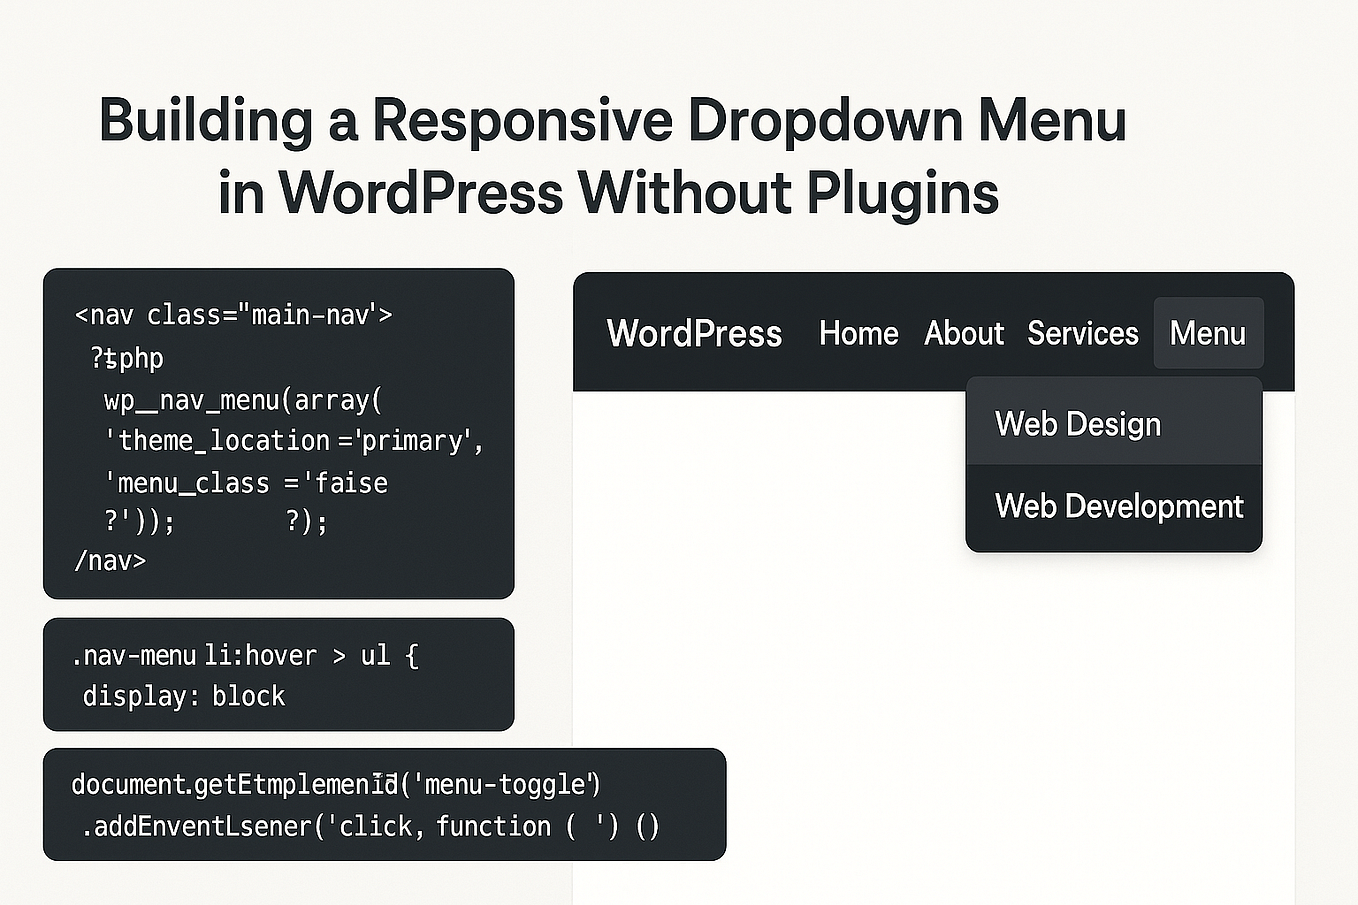The height and width of the screenshot is (905, 1358).
Task: Click the nav-menu hover CSS snippet
Action: click(x=278, y=674)
